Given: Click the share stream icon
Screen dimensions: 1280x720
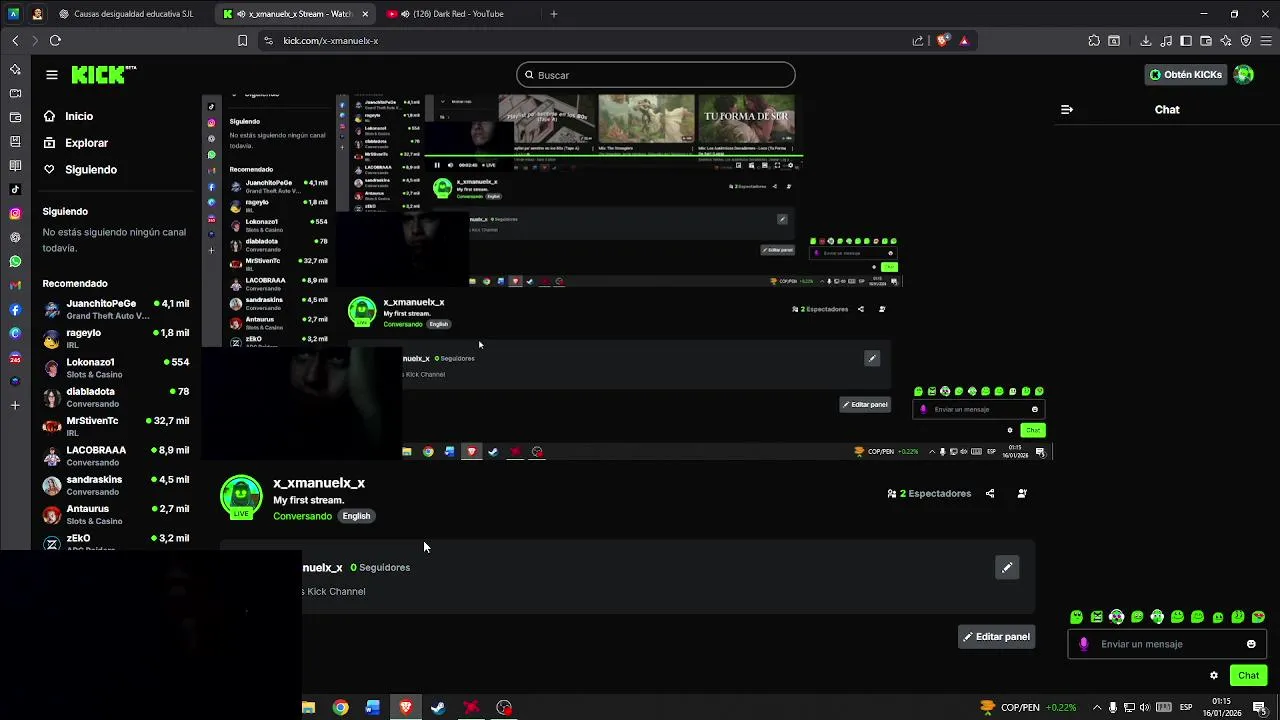Looking at the screenshot, I should pos(990,493).
